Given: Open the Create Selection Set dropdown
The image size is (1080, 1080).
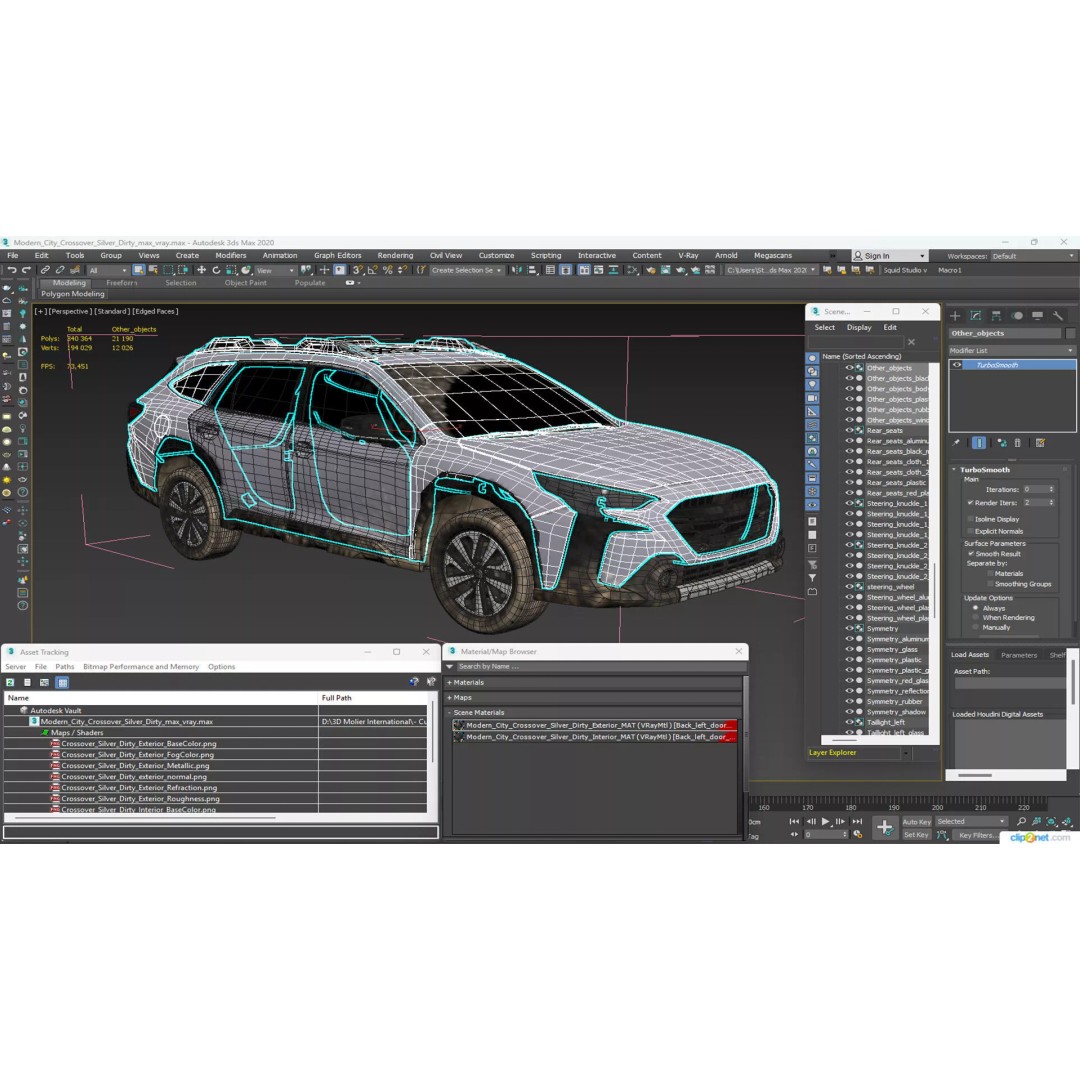Looking at the screenshot, I should click(466, 270).
